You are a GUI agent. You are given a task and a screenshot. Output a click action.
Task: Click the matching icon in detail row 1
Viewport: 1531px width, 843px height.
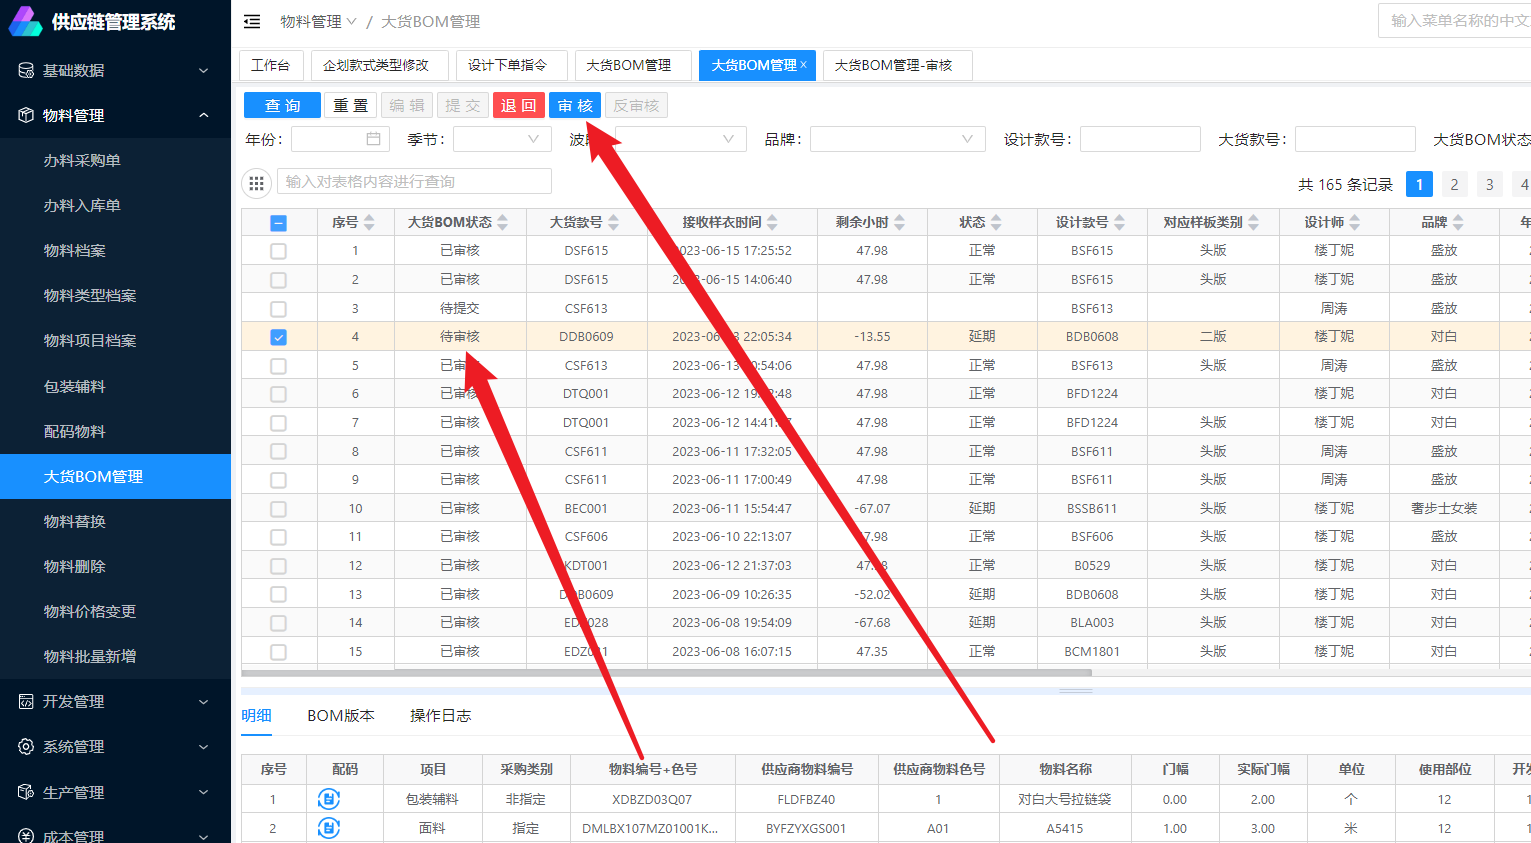click(x=329, y=799)
